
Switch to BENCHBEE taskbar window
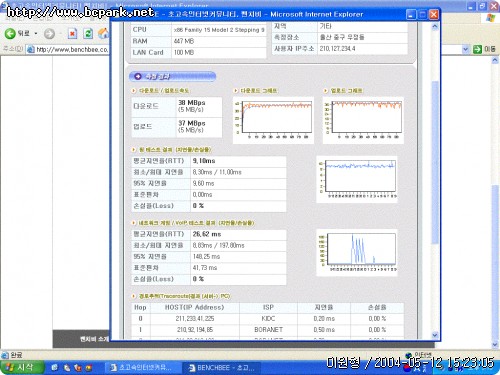tap(221, 368)
